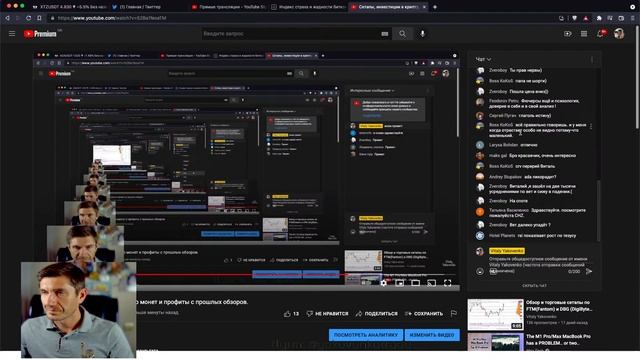Switch to the Twitter 'Главная' tab
Screen dimensions: 640x360
point(136,7)
